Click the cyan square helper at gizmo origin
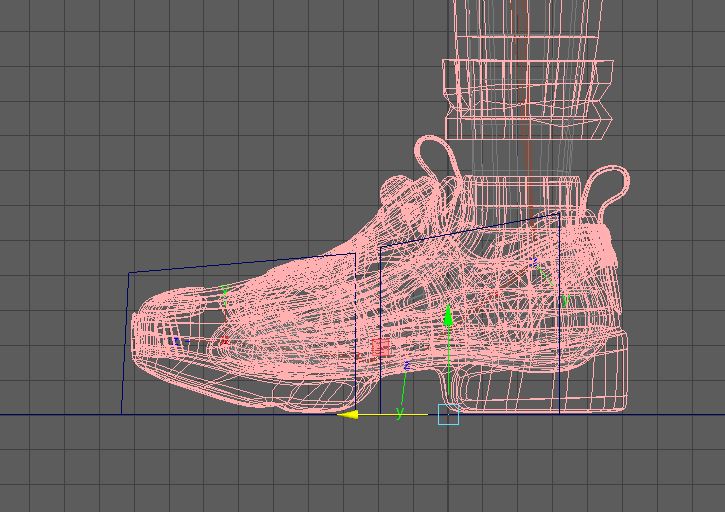The width and height of the screenshot is (725, 512). tap(449, 414)
